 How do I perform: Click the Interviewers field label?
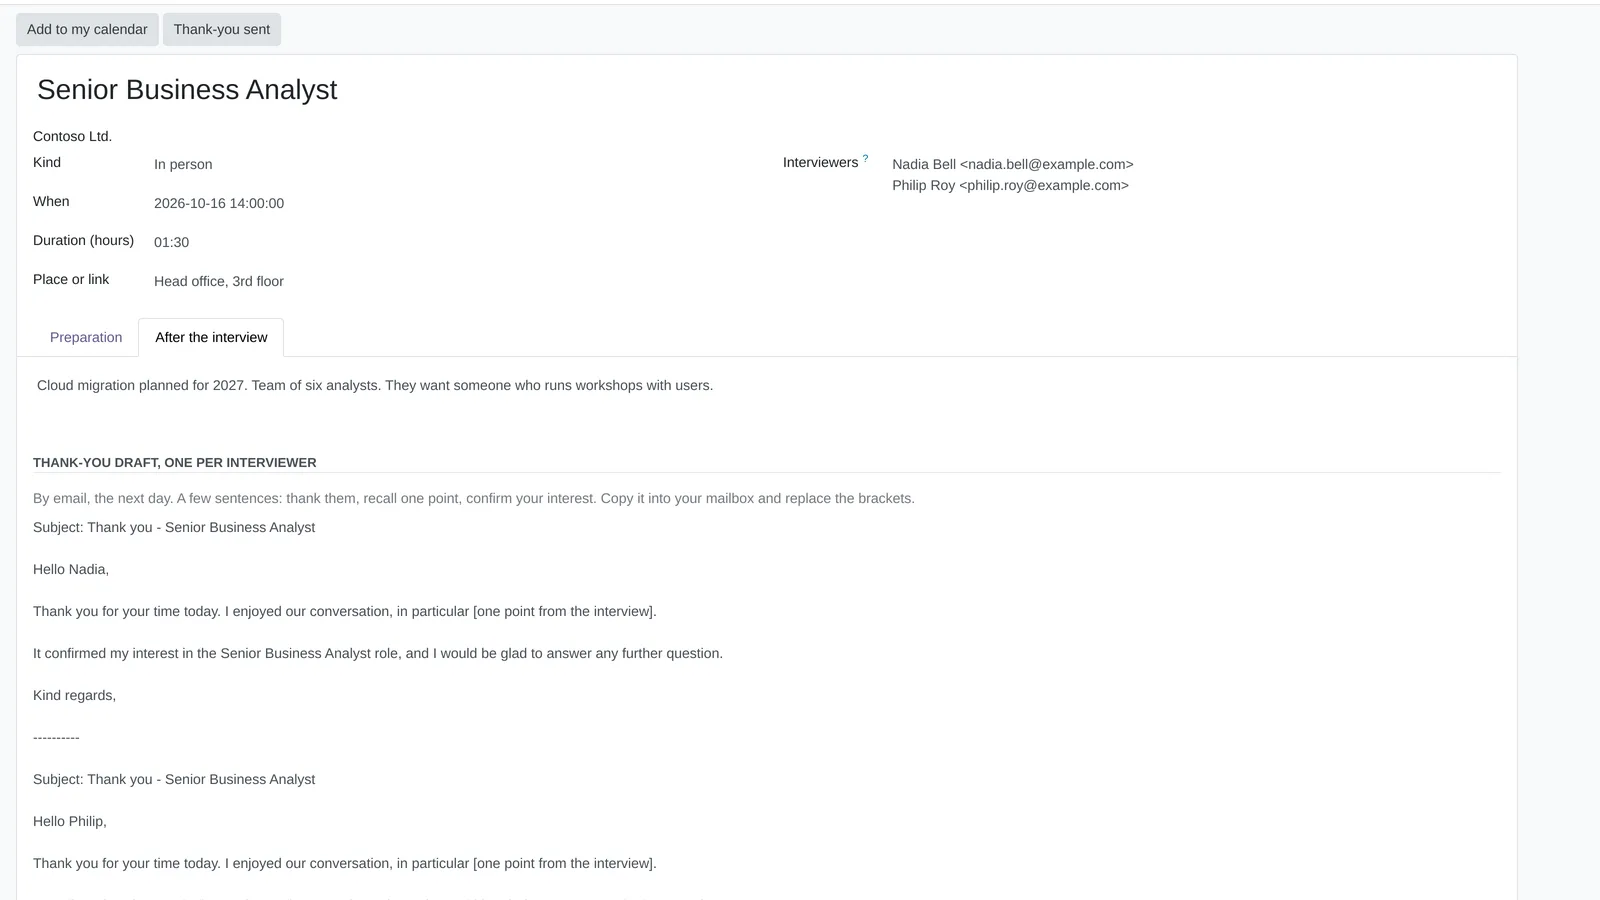[x=820, y=162]
